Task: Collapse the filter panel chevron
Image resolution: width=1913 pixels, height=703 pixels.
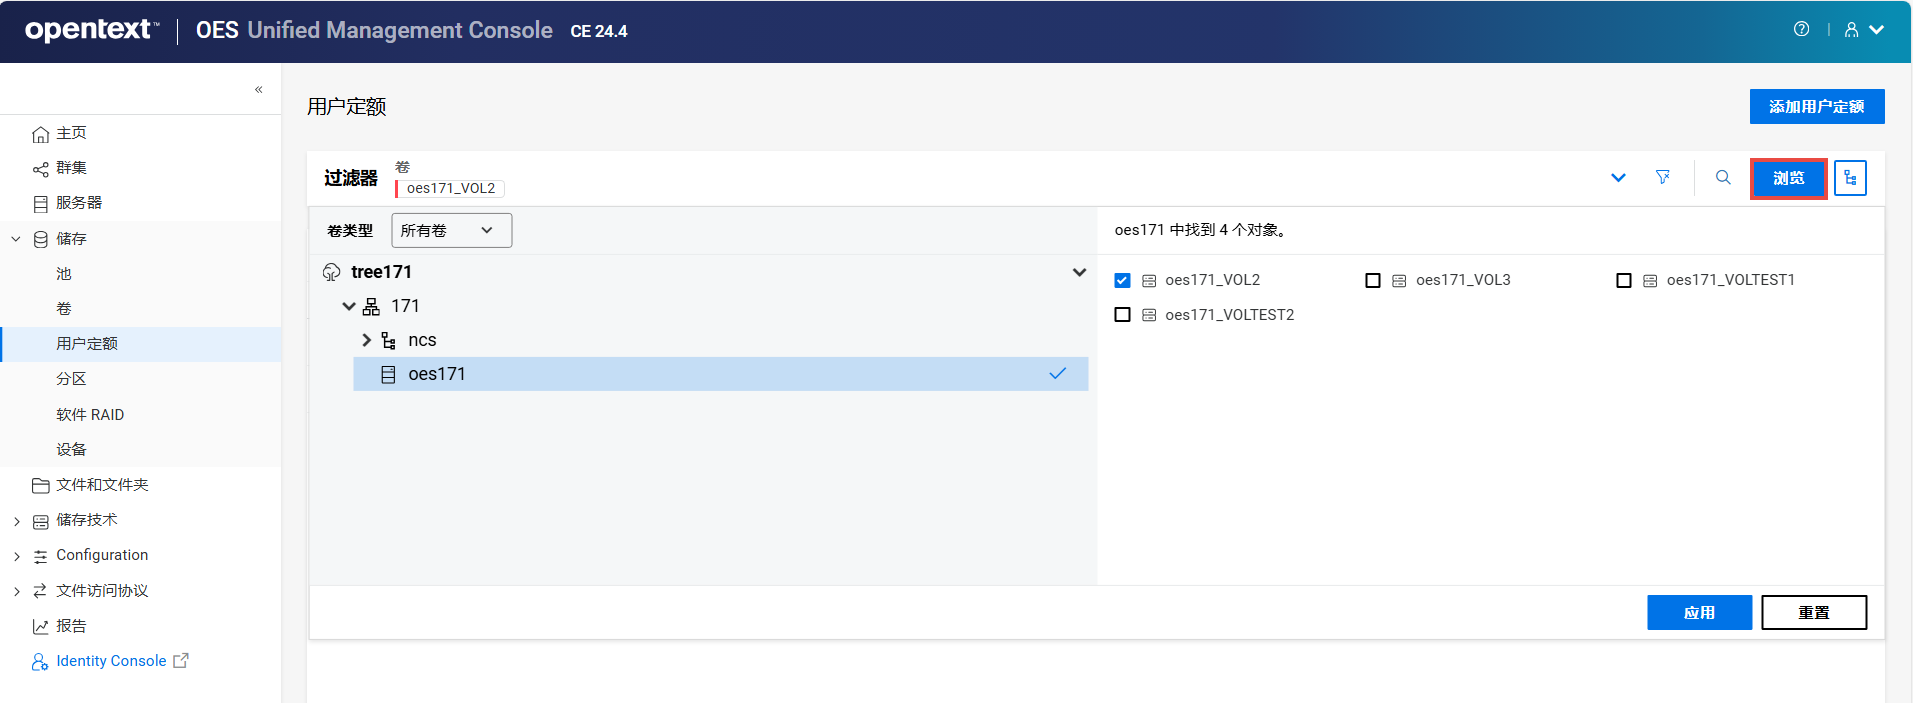Action: [x=1618, y=178]
